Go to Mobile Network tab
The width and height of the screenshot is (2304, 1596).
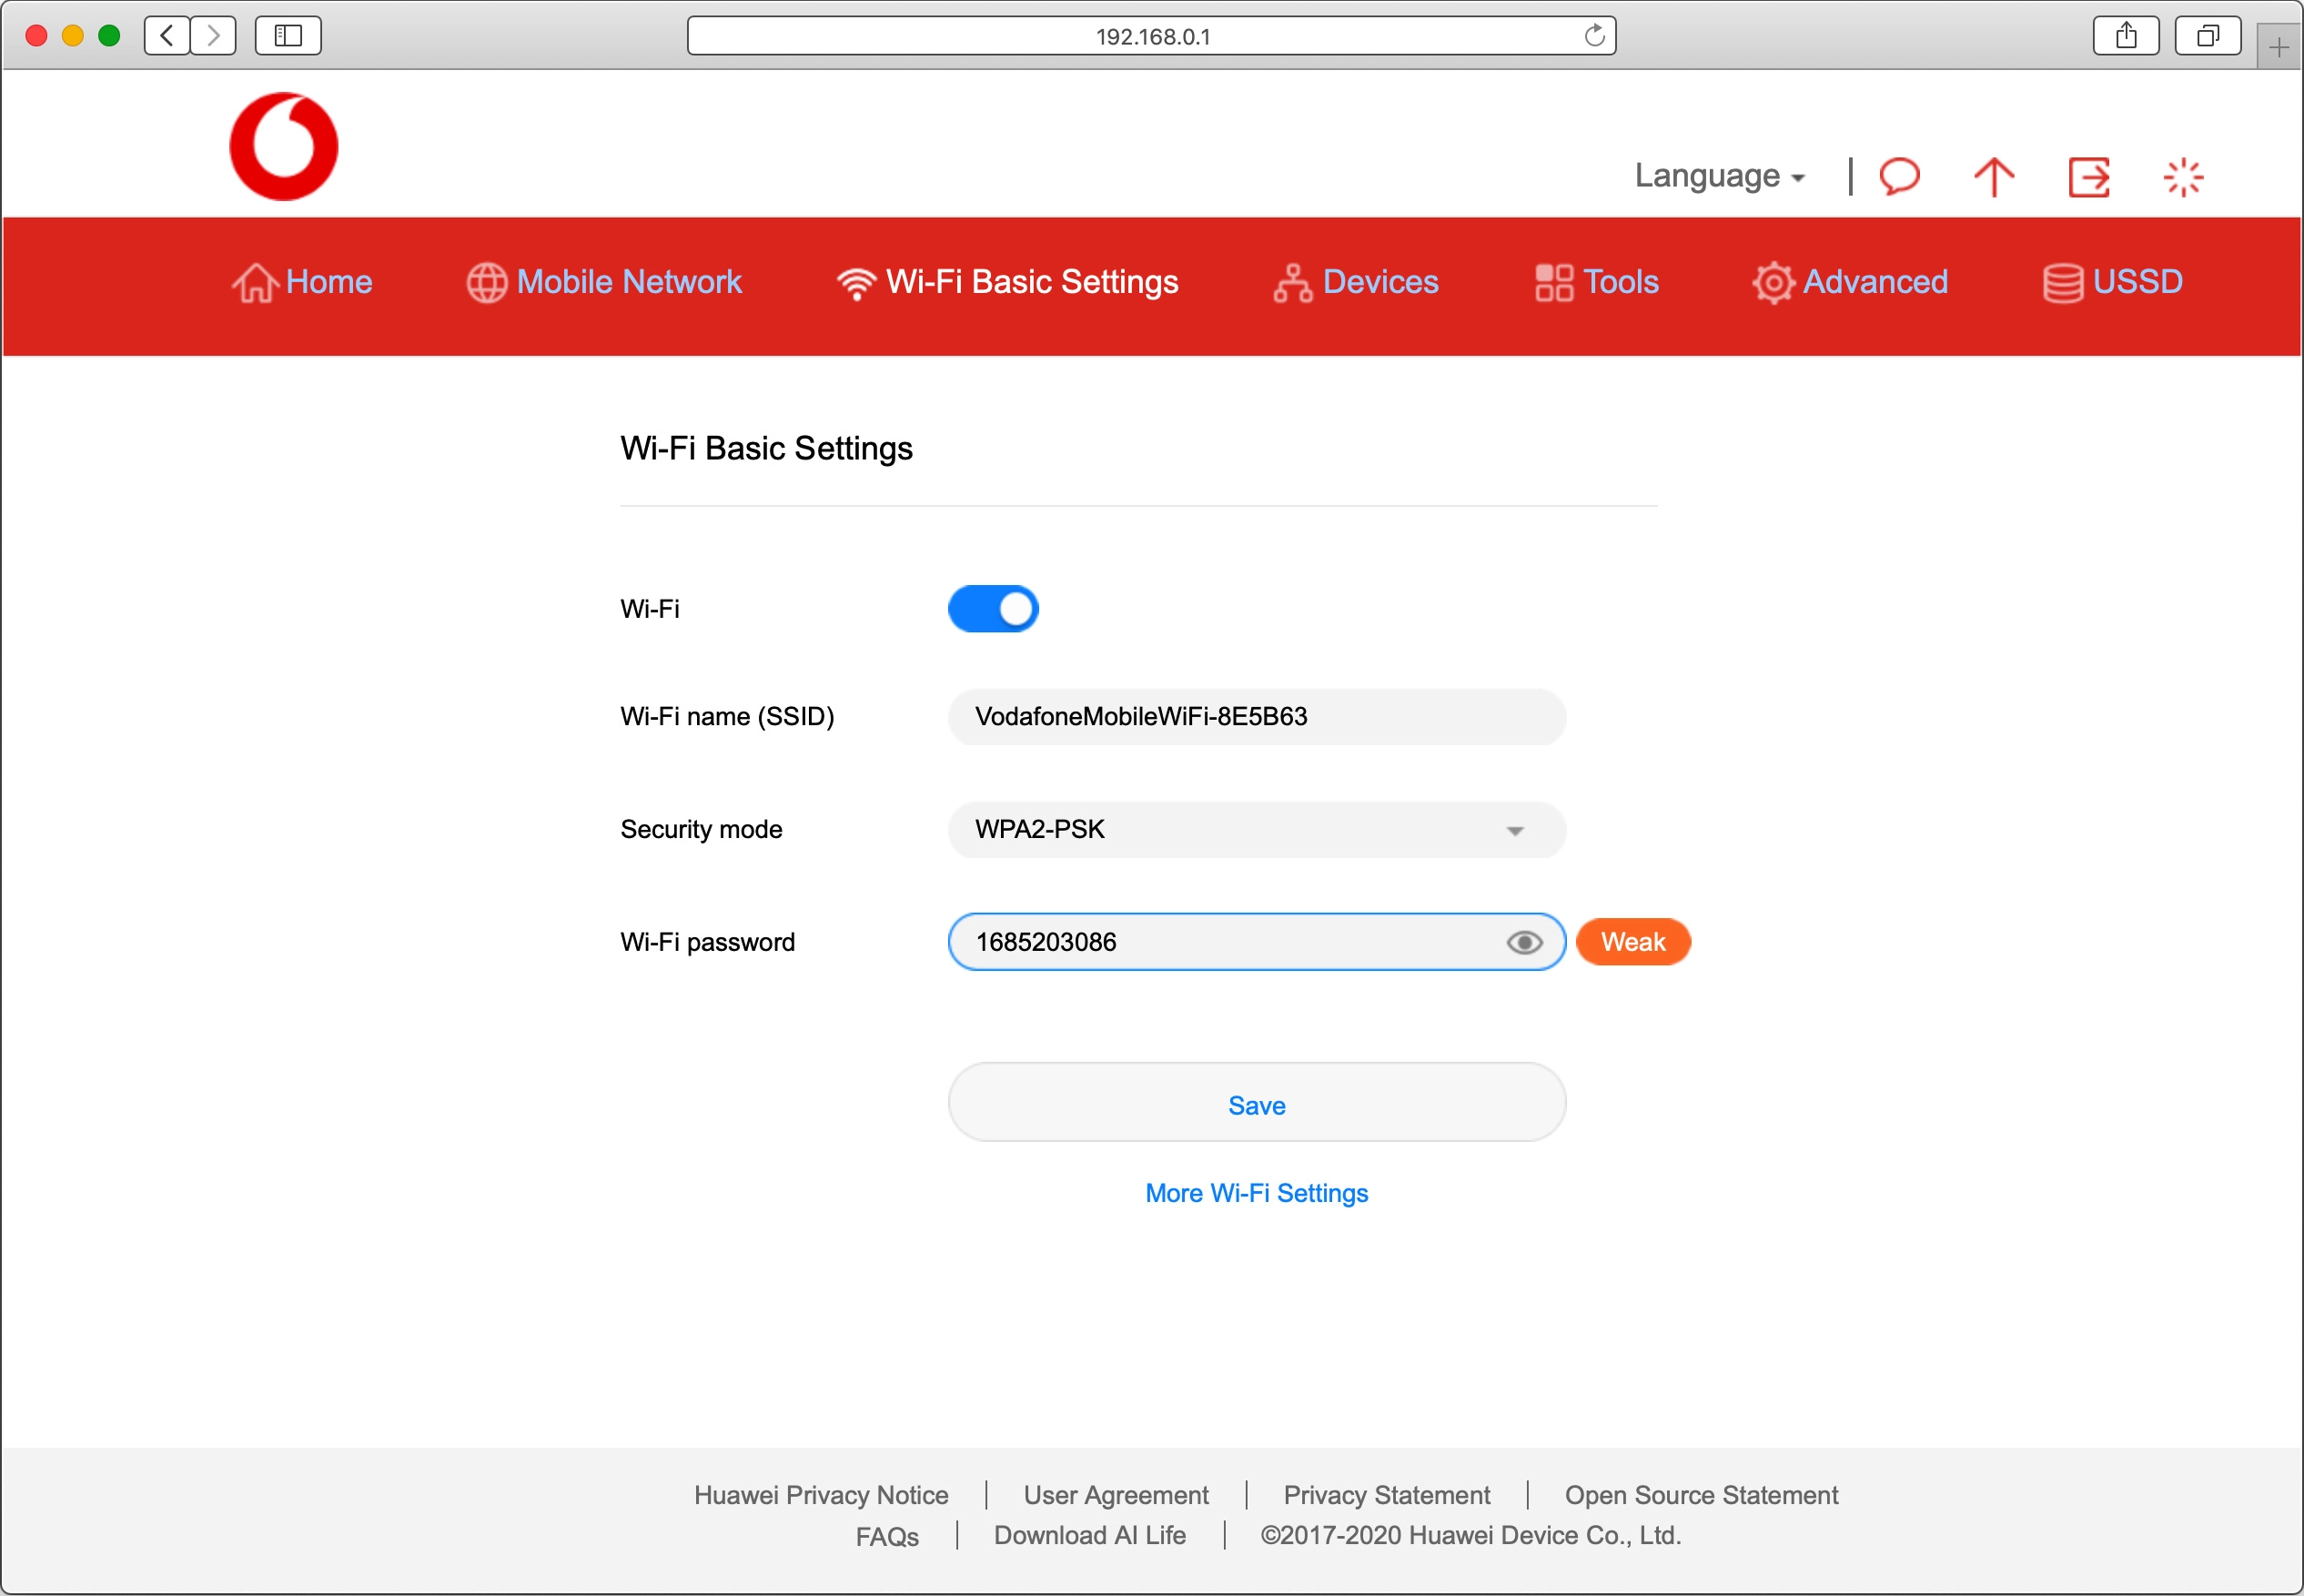pos(604,282)
